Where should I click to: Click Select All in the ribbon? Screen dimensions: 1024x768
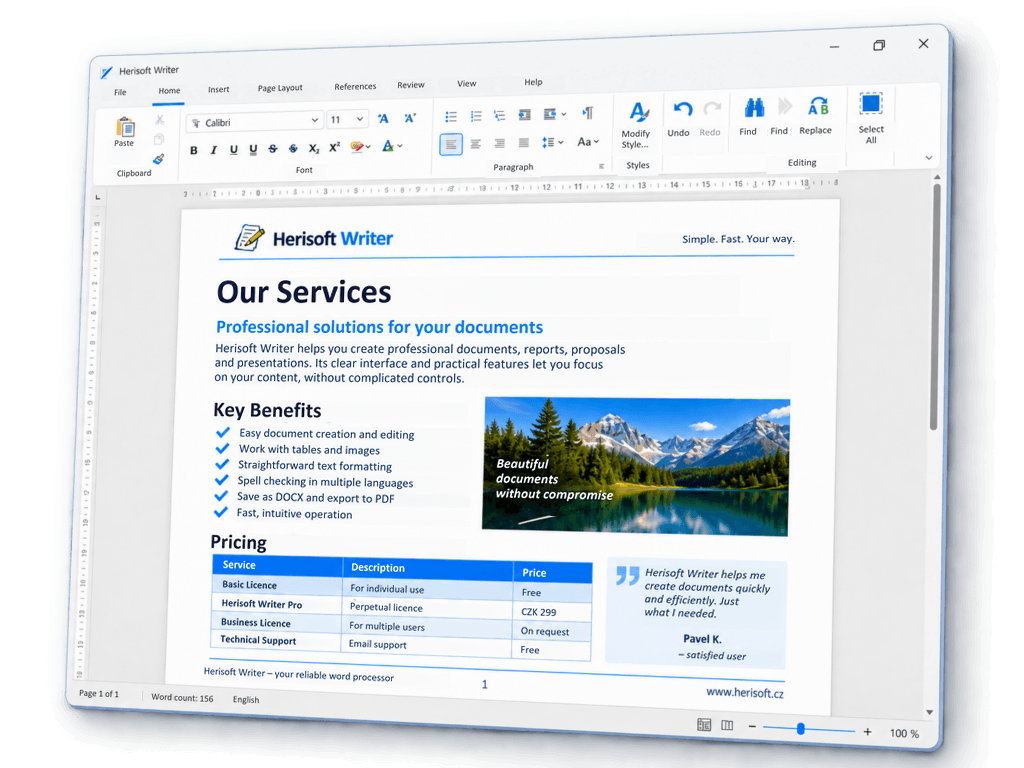click(x=872, y=118)
